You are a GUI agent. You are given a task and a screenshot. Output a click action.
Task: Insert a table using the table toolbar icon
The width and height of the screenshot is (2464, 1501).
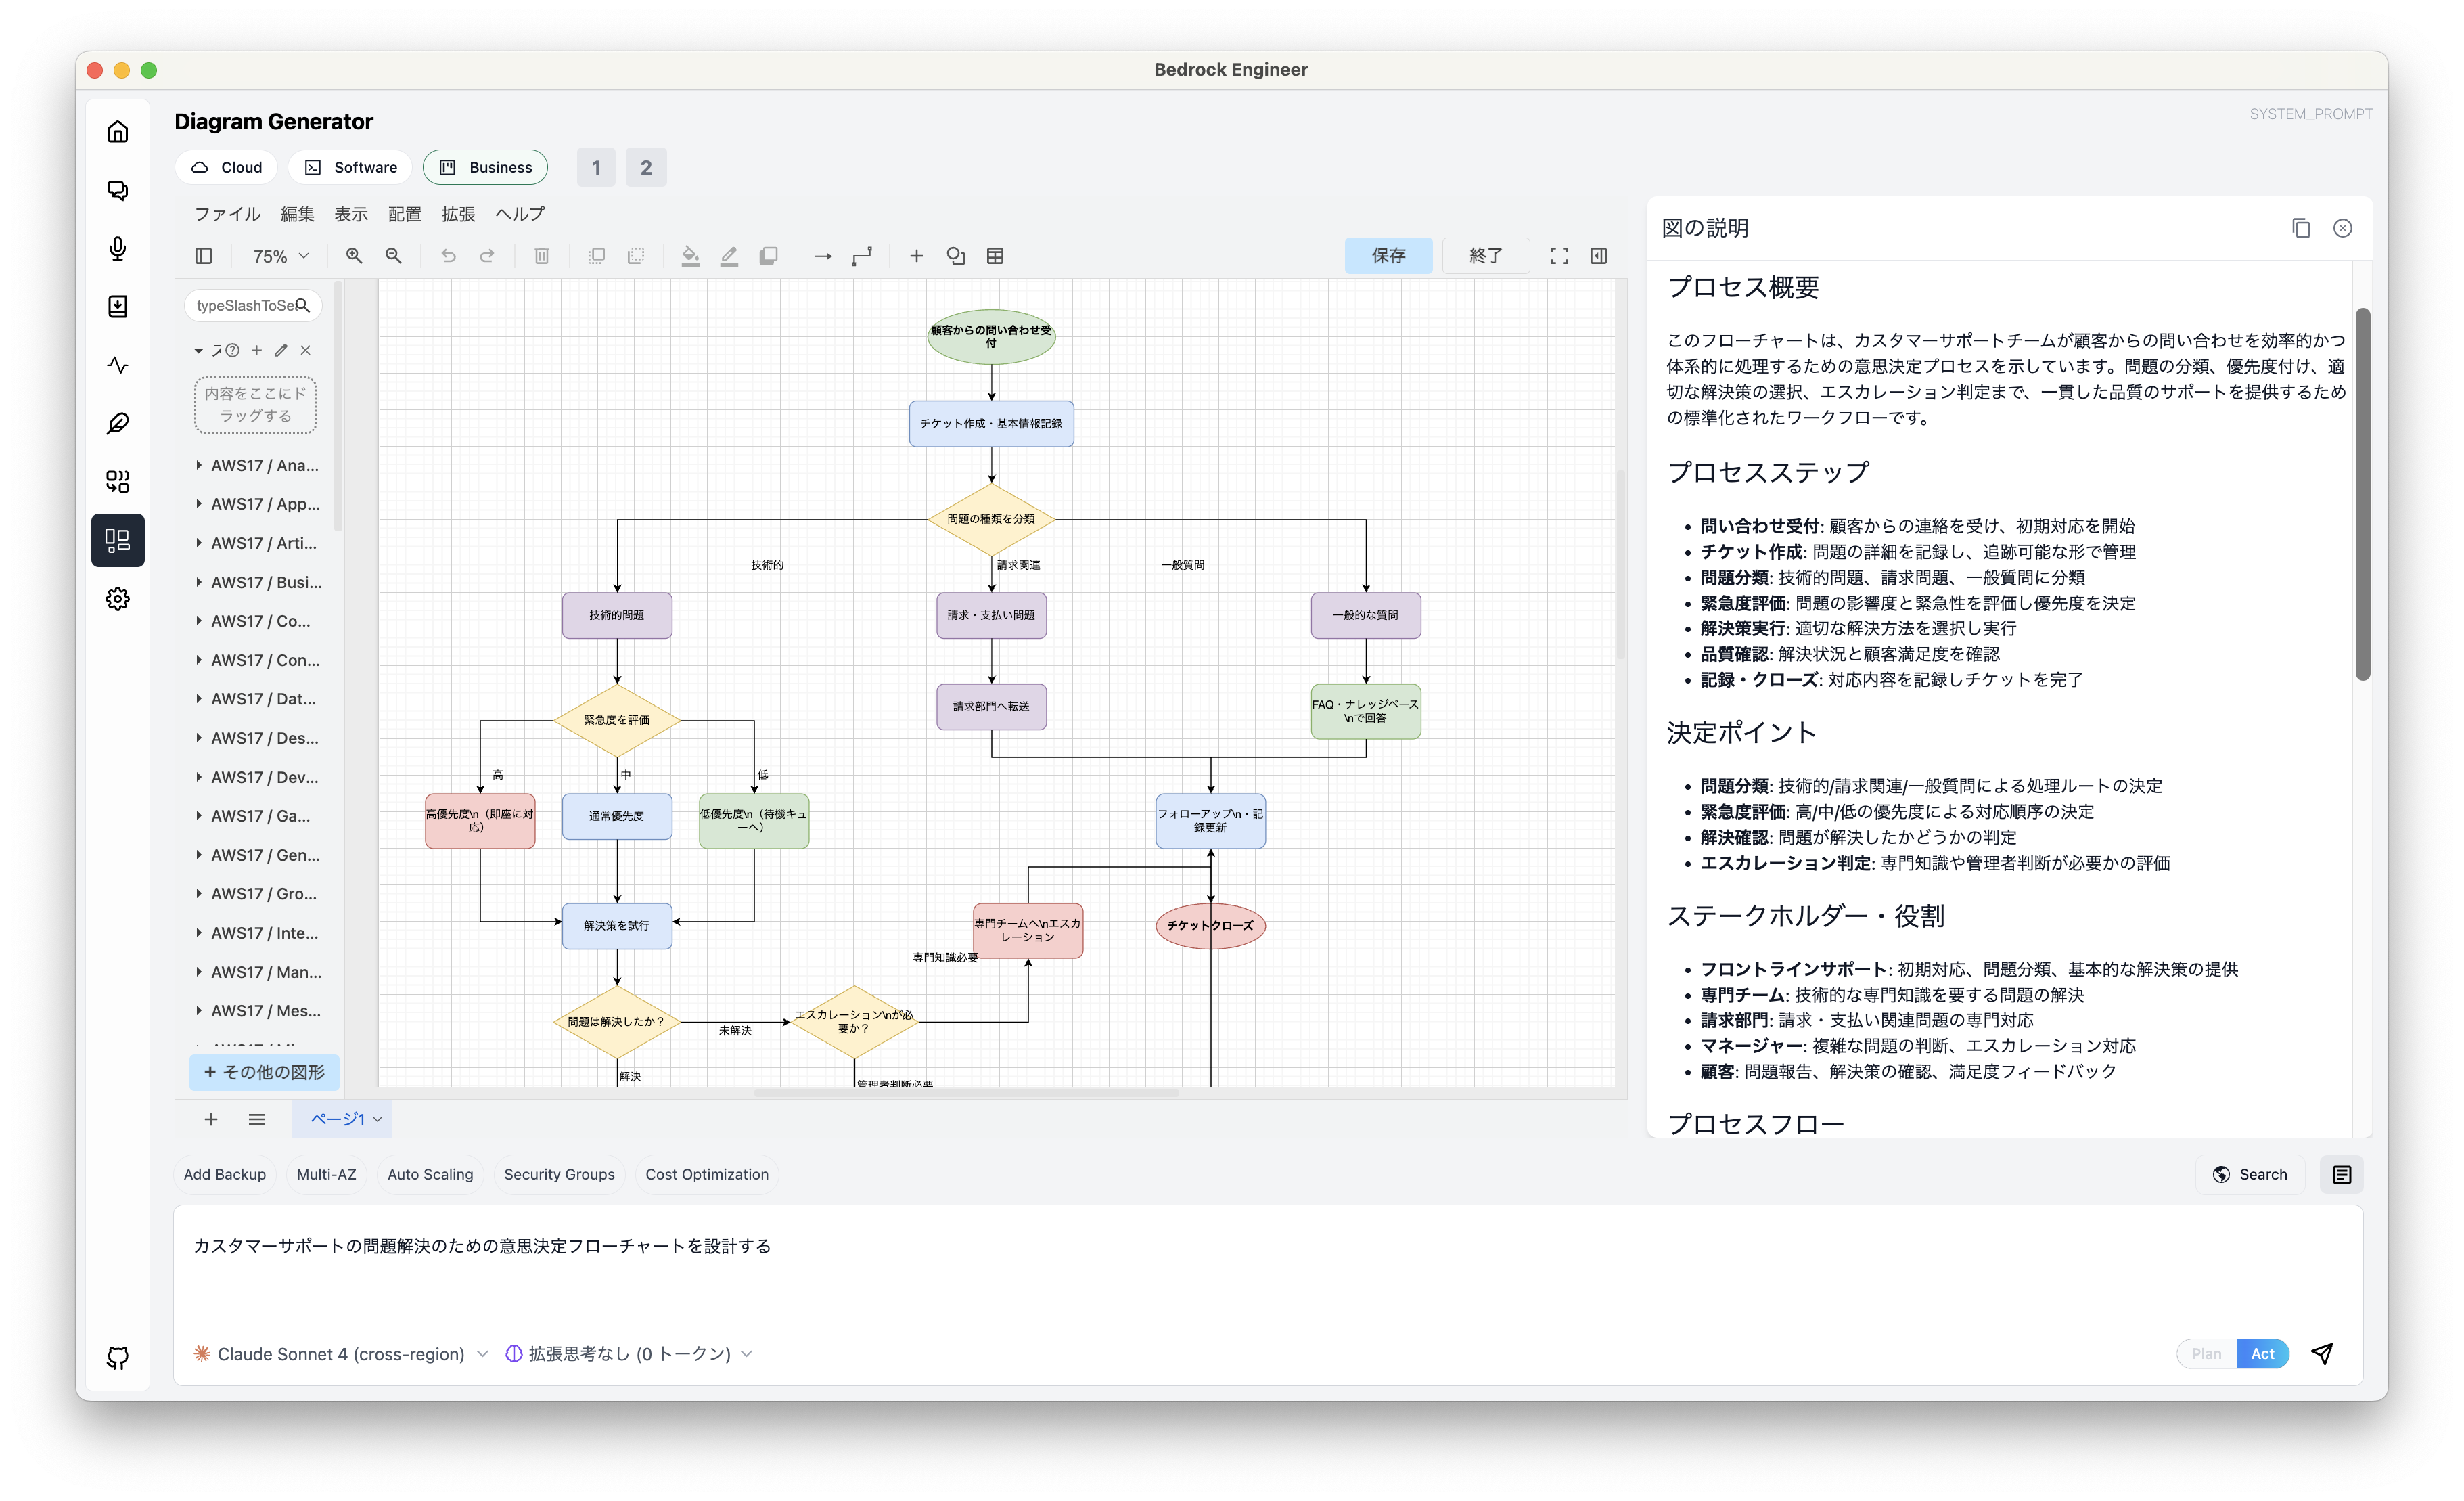pyautogui.click(x=995, y=256)
